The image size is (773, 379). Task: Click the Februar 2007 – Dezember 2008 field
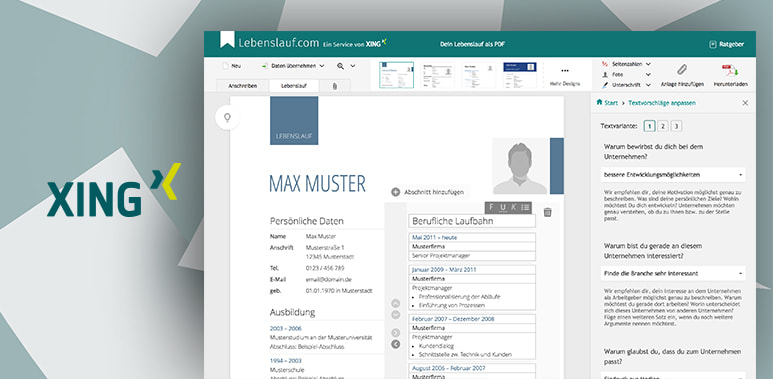coord(472,319)
